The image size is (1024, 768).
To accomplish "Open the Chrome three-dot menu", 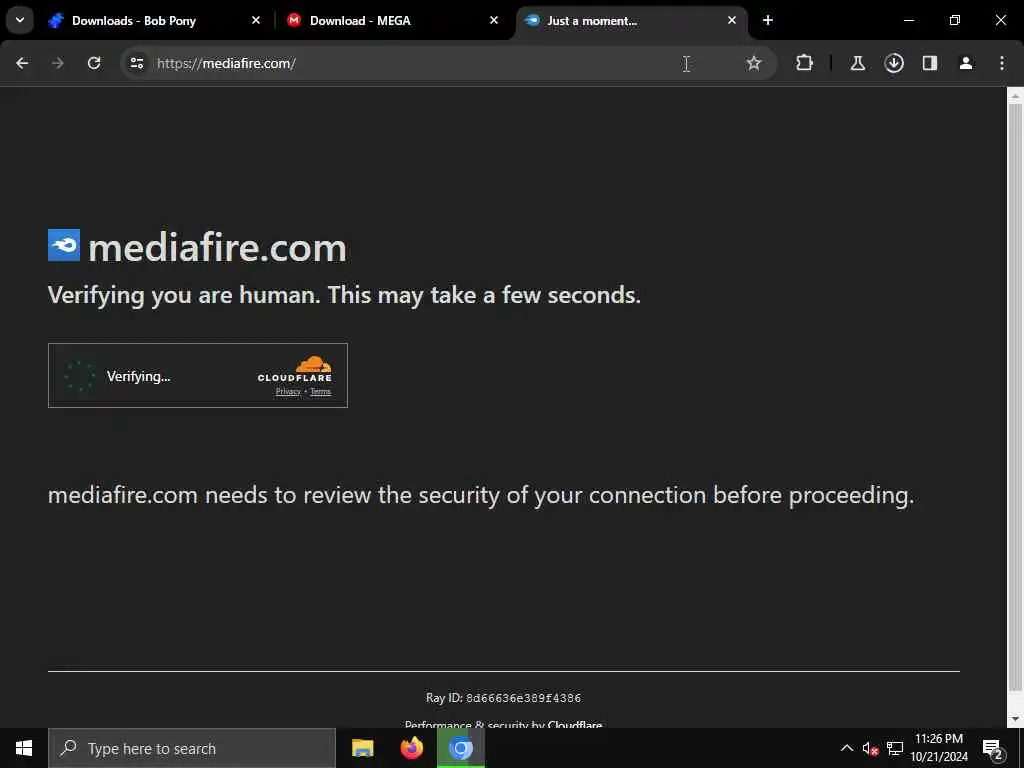I will [x=1002, y=63].
